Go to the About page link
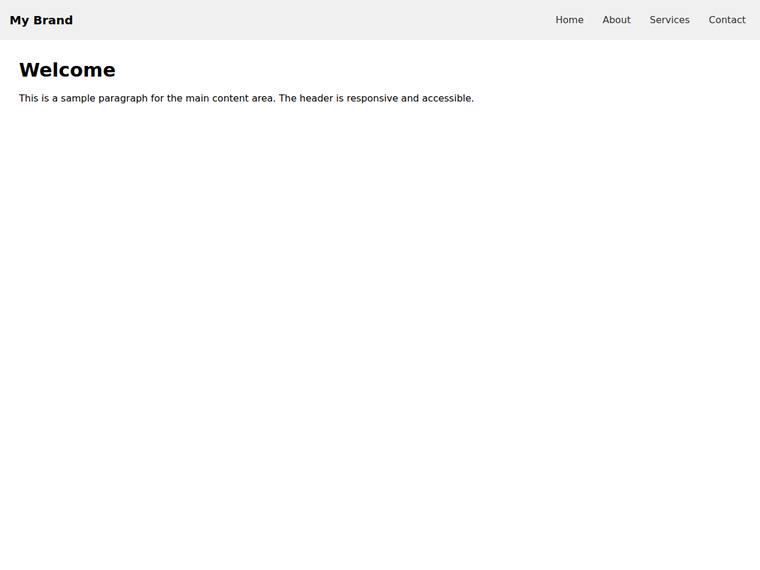Viewport: 760px width, 570px height. [616, 20]
